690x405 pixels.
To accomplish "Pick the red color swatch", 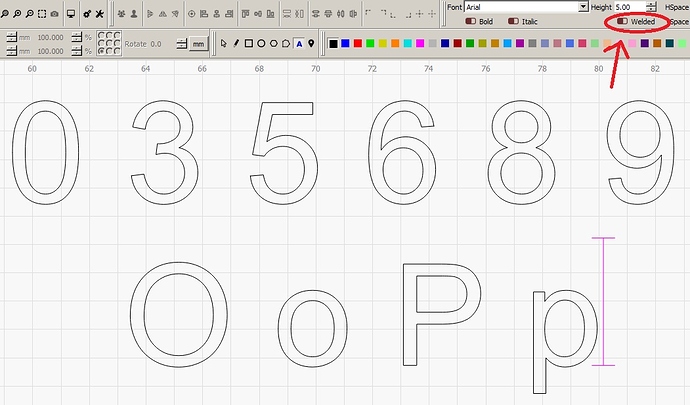I will click(358, 43).
